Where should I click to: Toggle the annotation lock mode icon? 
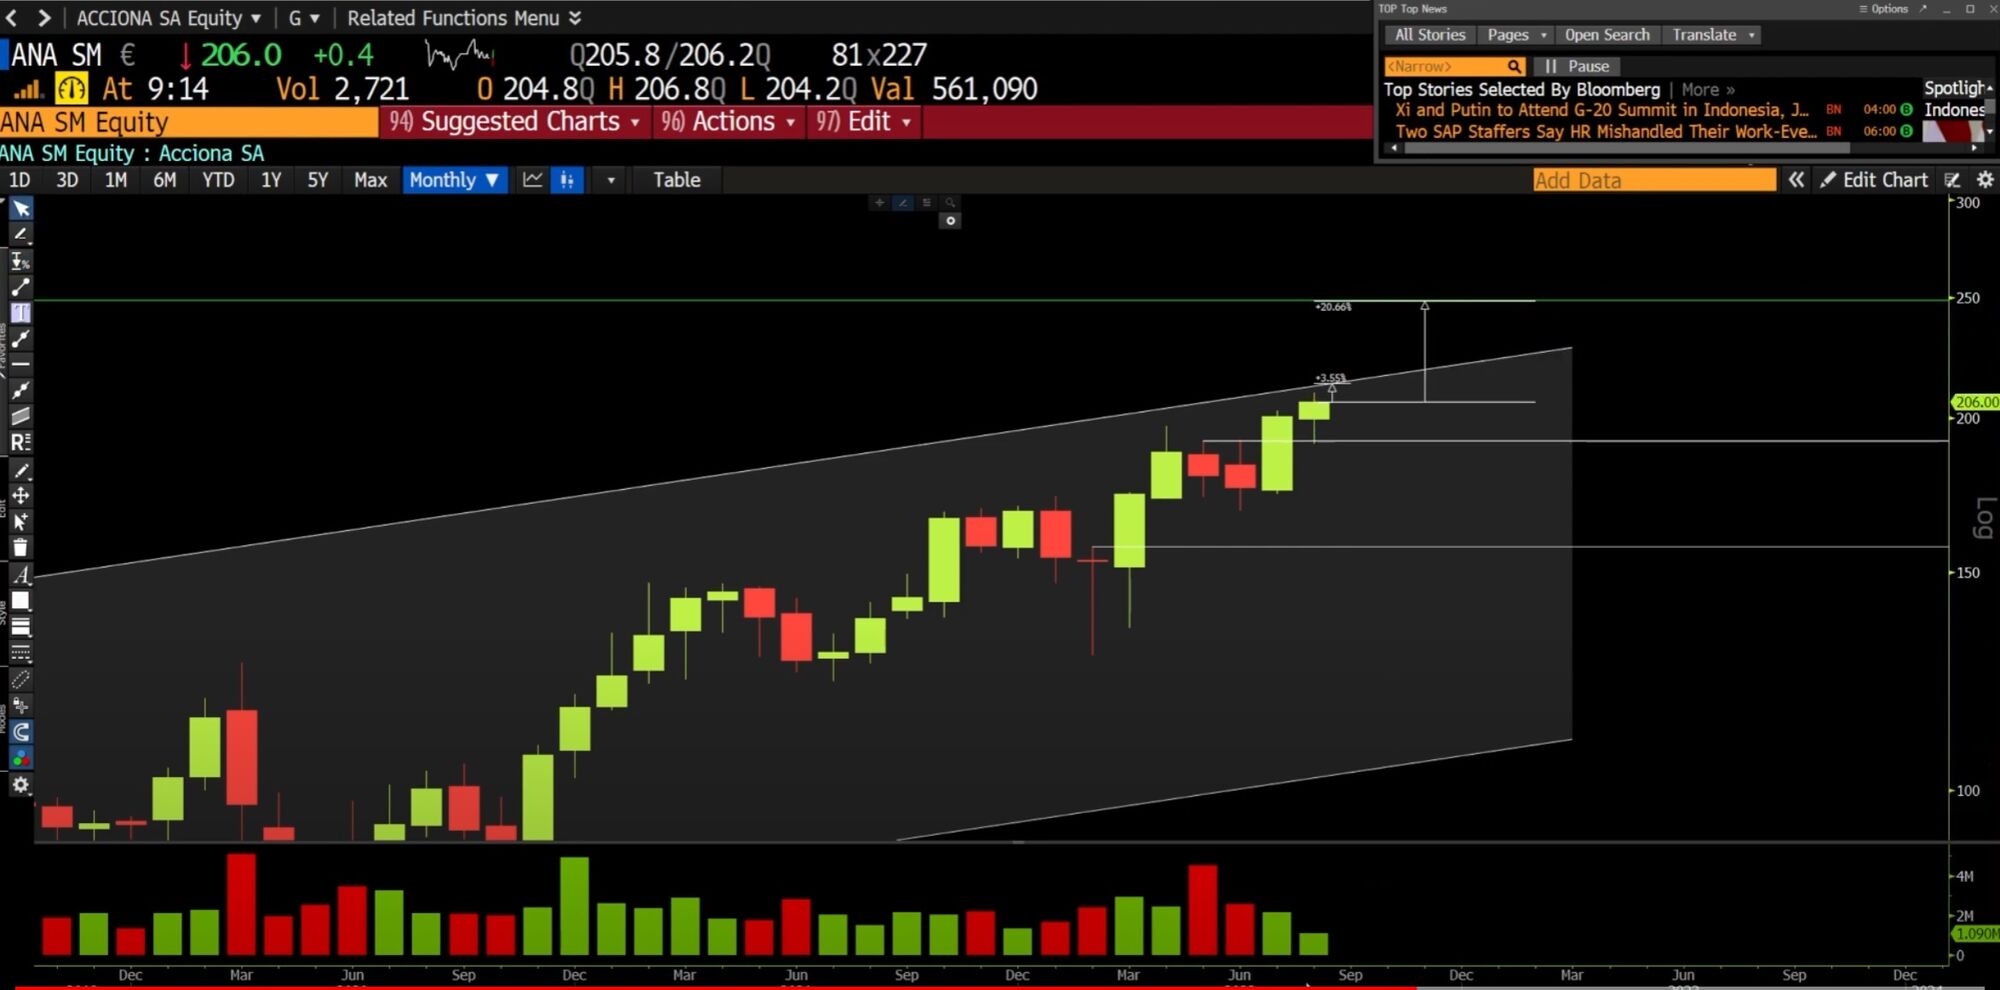click(x=21, y=705)
